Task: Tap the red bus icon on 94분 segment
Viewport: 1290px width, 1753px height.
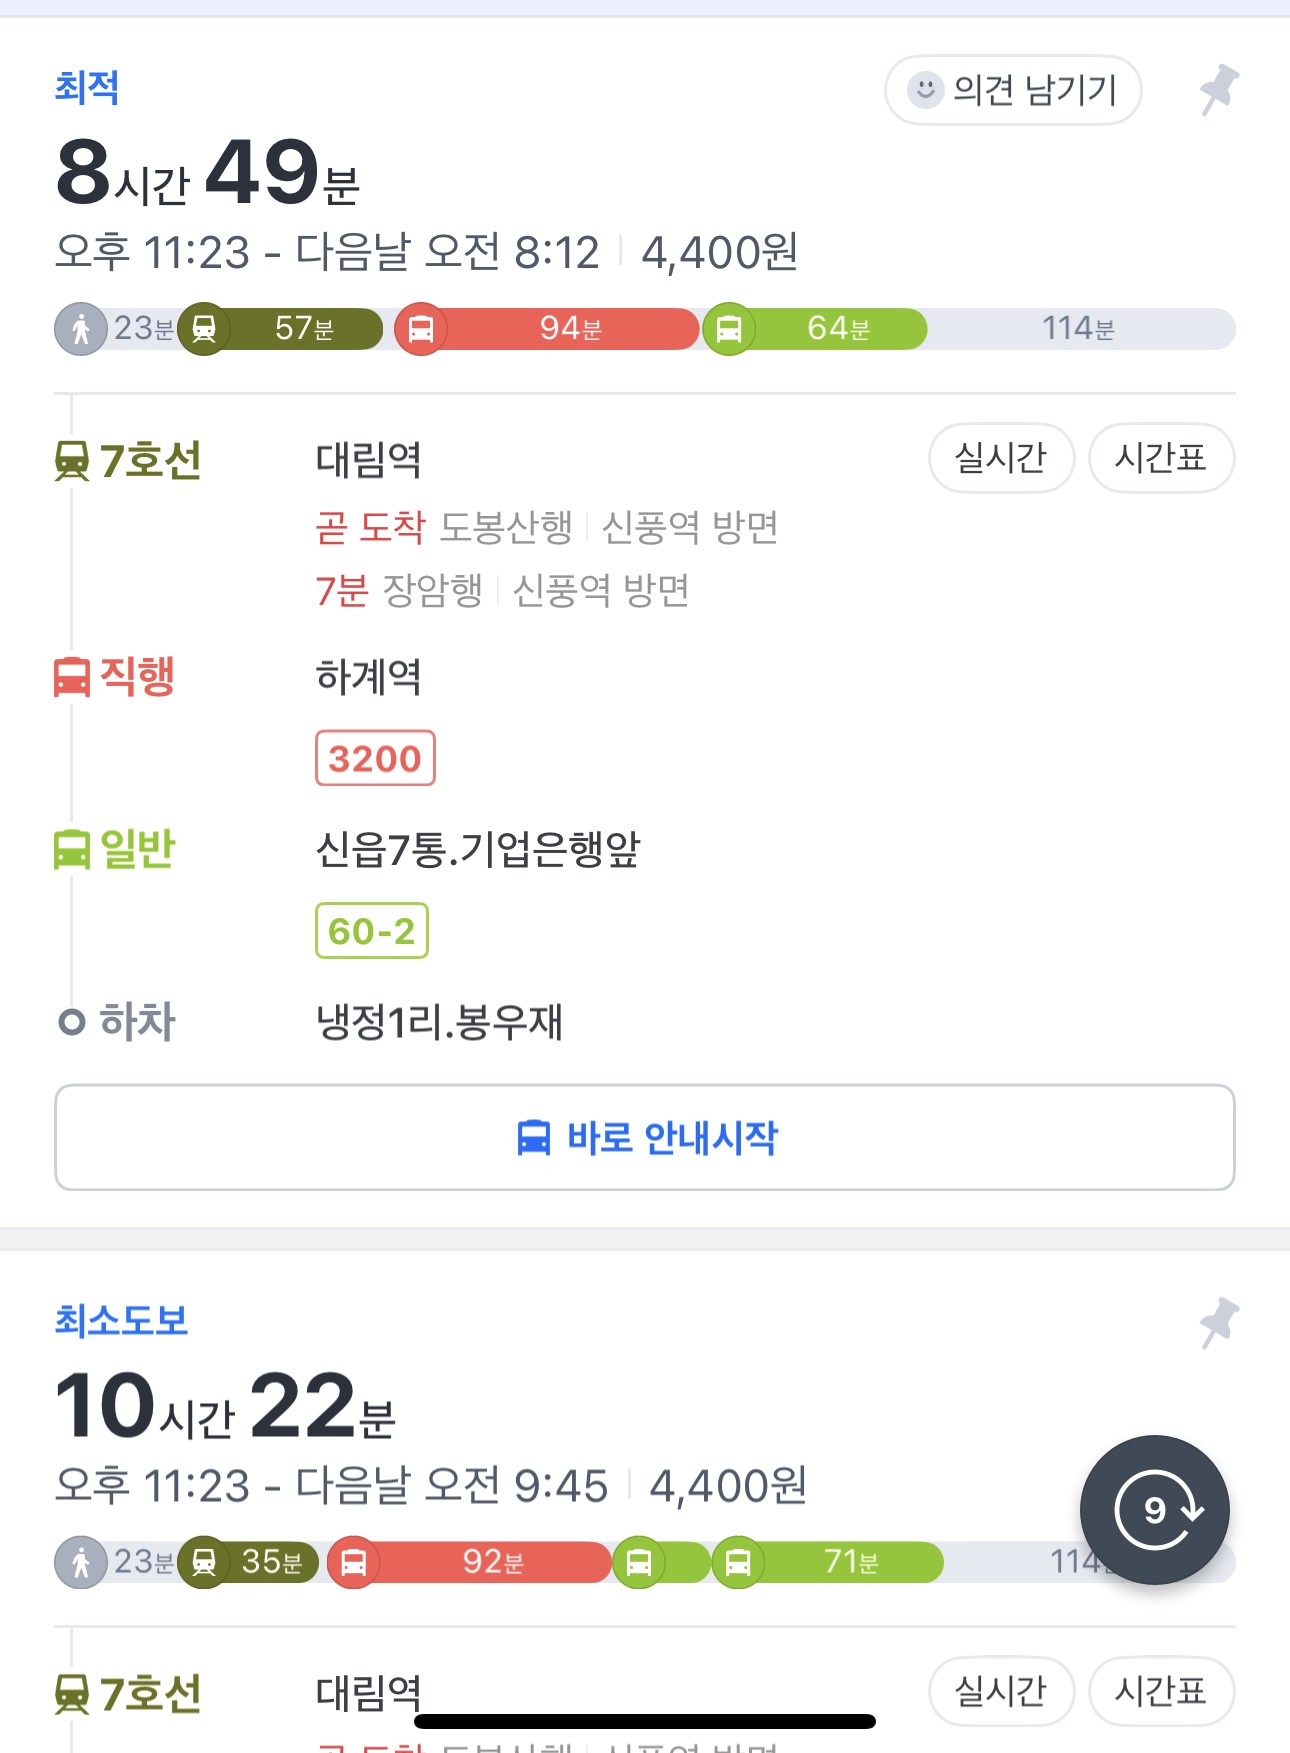Action: (x=421, y=329)
